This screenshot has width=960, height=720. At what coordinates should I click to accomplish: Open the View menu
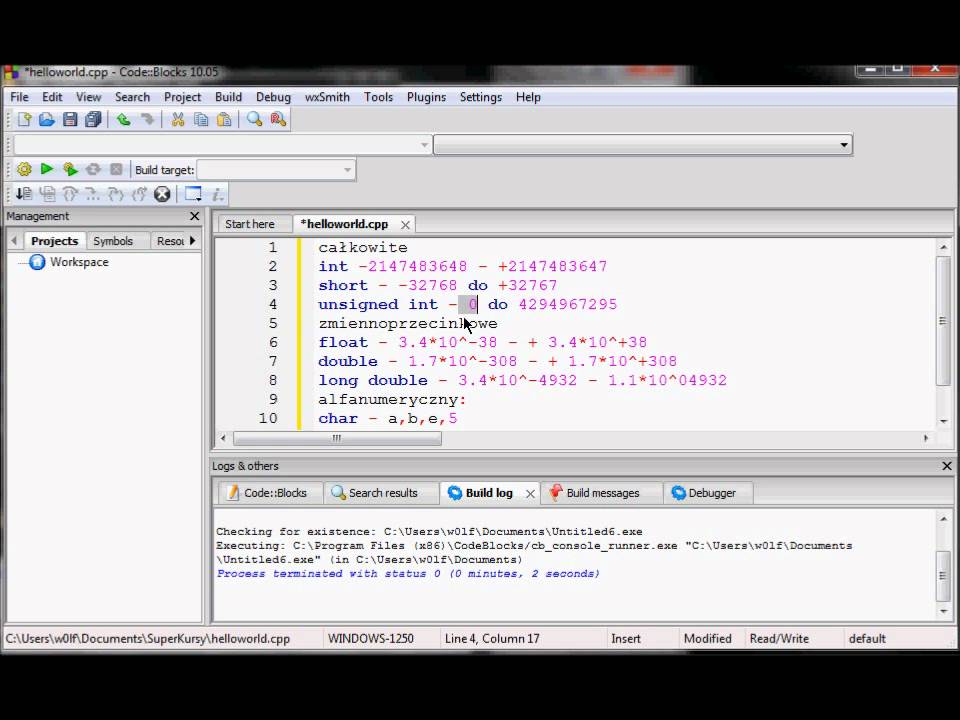[88, 97]
